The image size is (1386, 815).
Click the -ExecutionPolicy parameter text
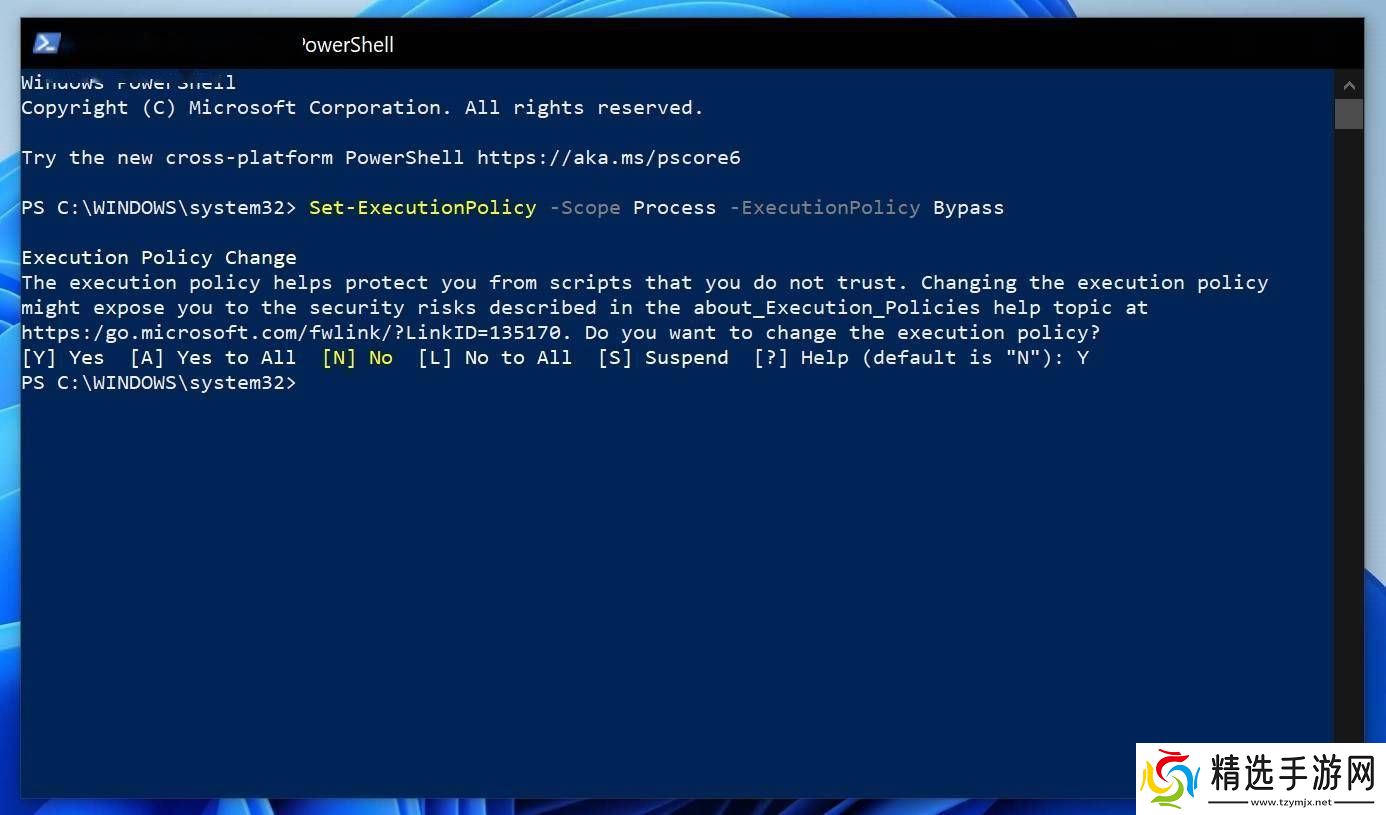pyautogui.click(x=824, y=208)
